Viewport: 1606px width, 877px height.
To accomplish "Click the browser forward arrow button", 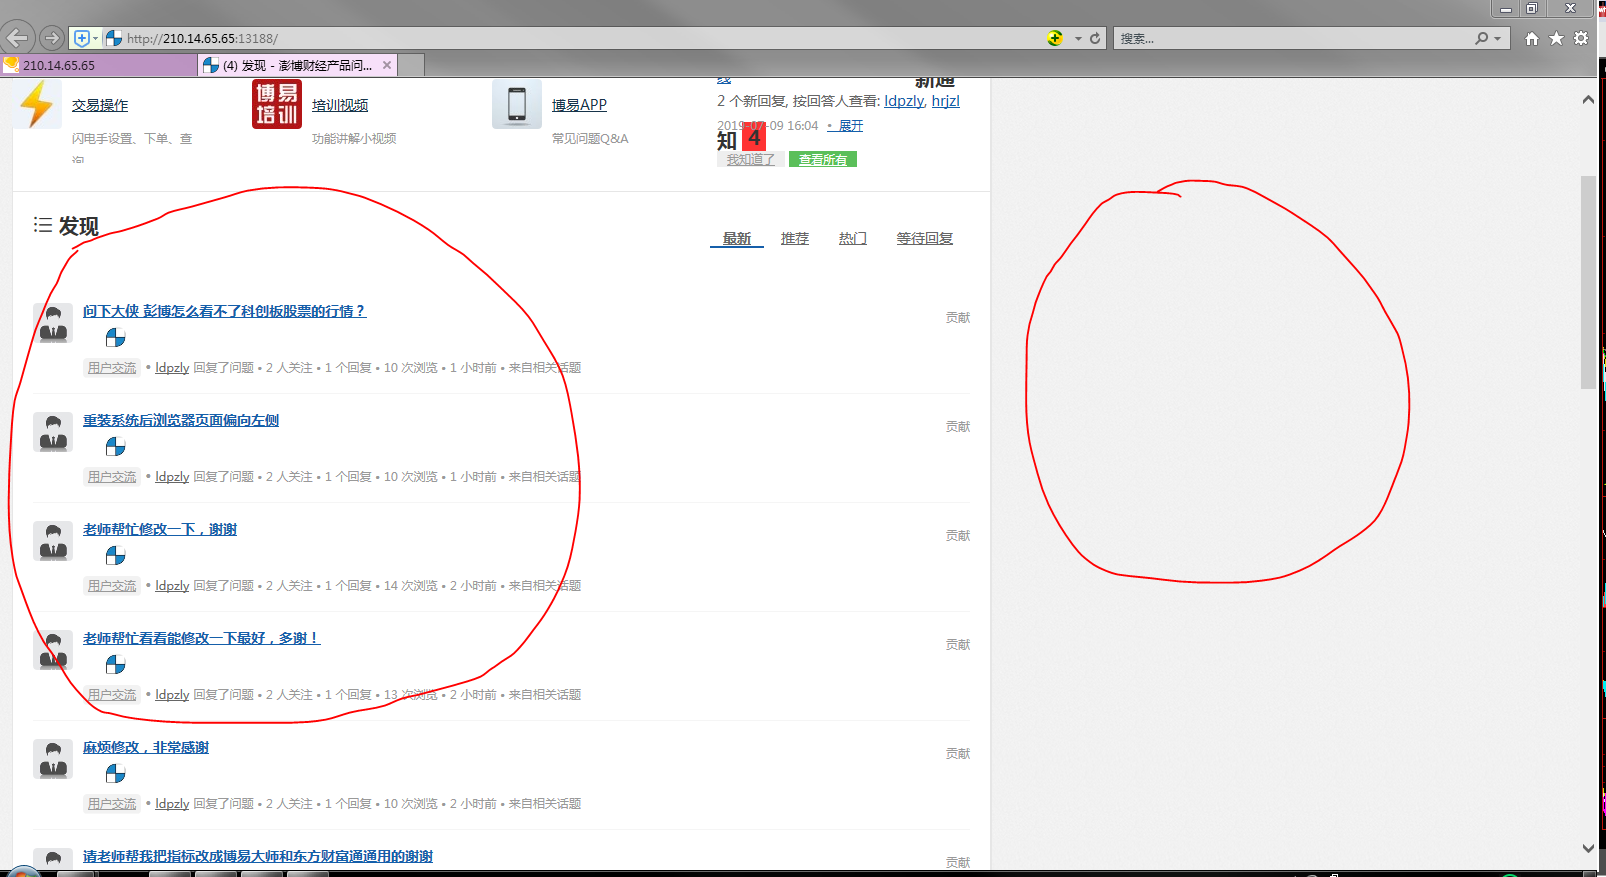I will coord(52,38).
